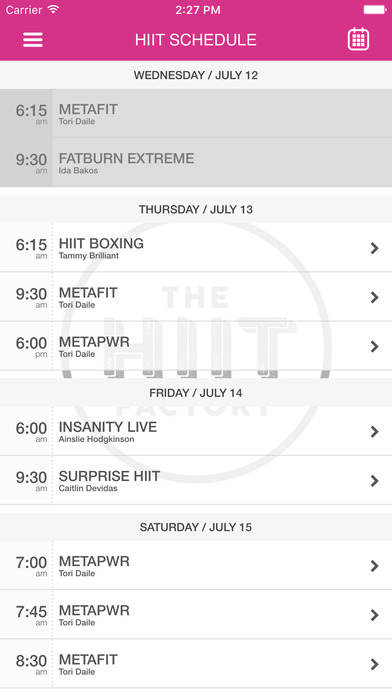This screenshot has width=392, height=696.
Task: Expand the 7:45 am METAPWR chevron
Action: pyautogui.click(x=375, y=615)
